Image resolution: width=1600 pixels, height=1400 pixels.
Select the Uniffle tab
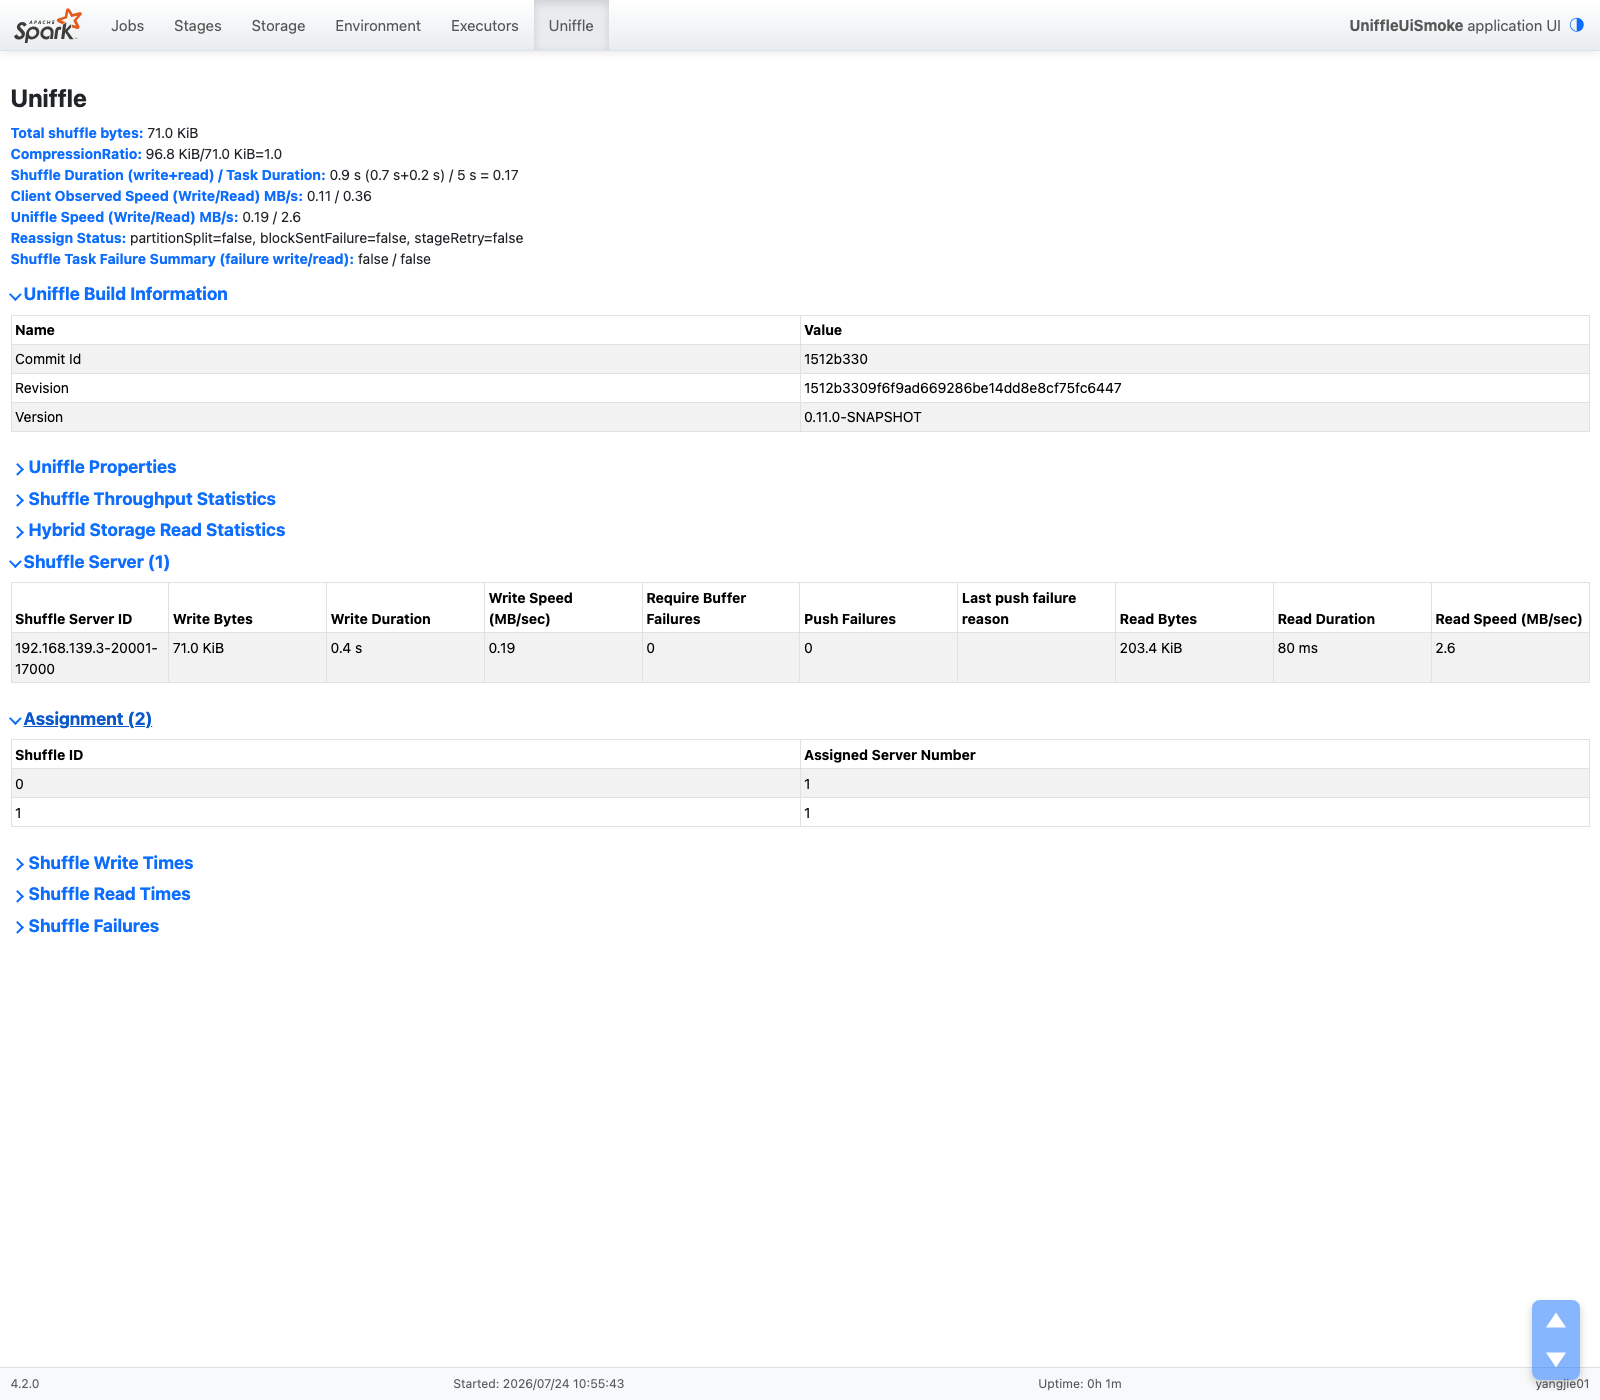tap(571, 25)
